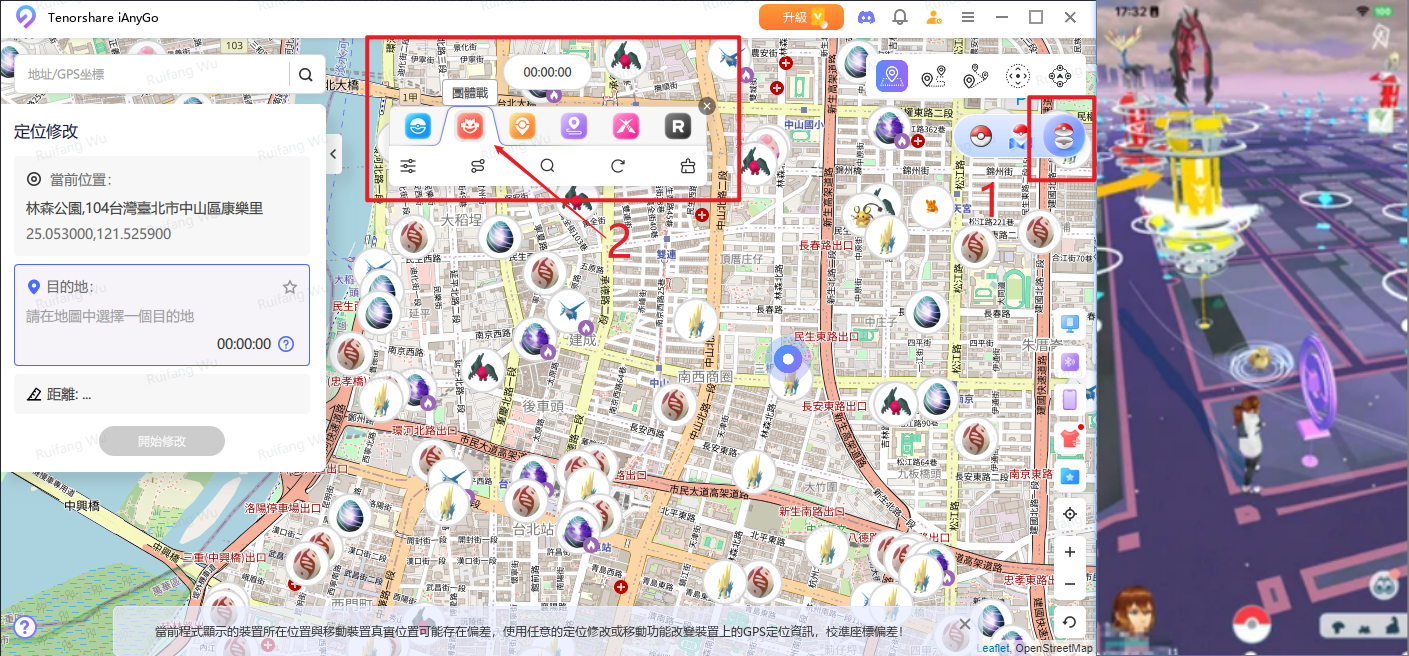This screenshot has width=1409, height=656.
Task: Click the address search magnifier button
Action: pos(306,74)
